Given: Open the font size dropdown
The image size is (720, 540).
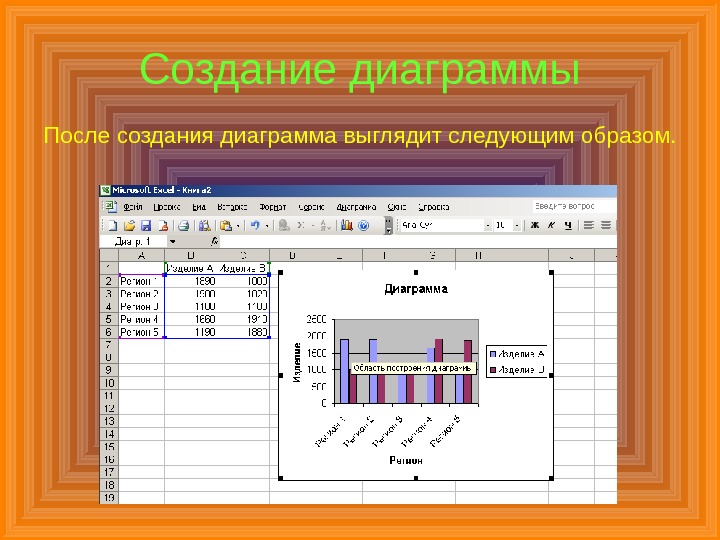Looking at the screenshot, I should pos(517,225).
